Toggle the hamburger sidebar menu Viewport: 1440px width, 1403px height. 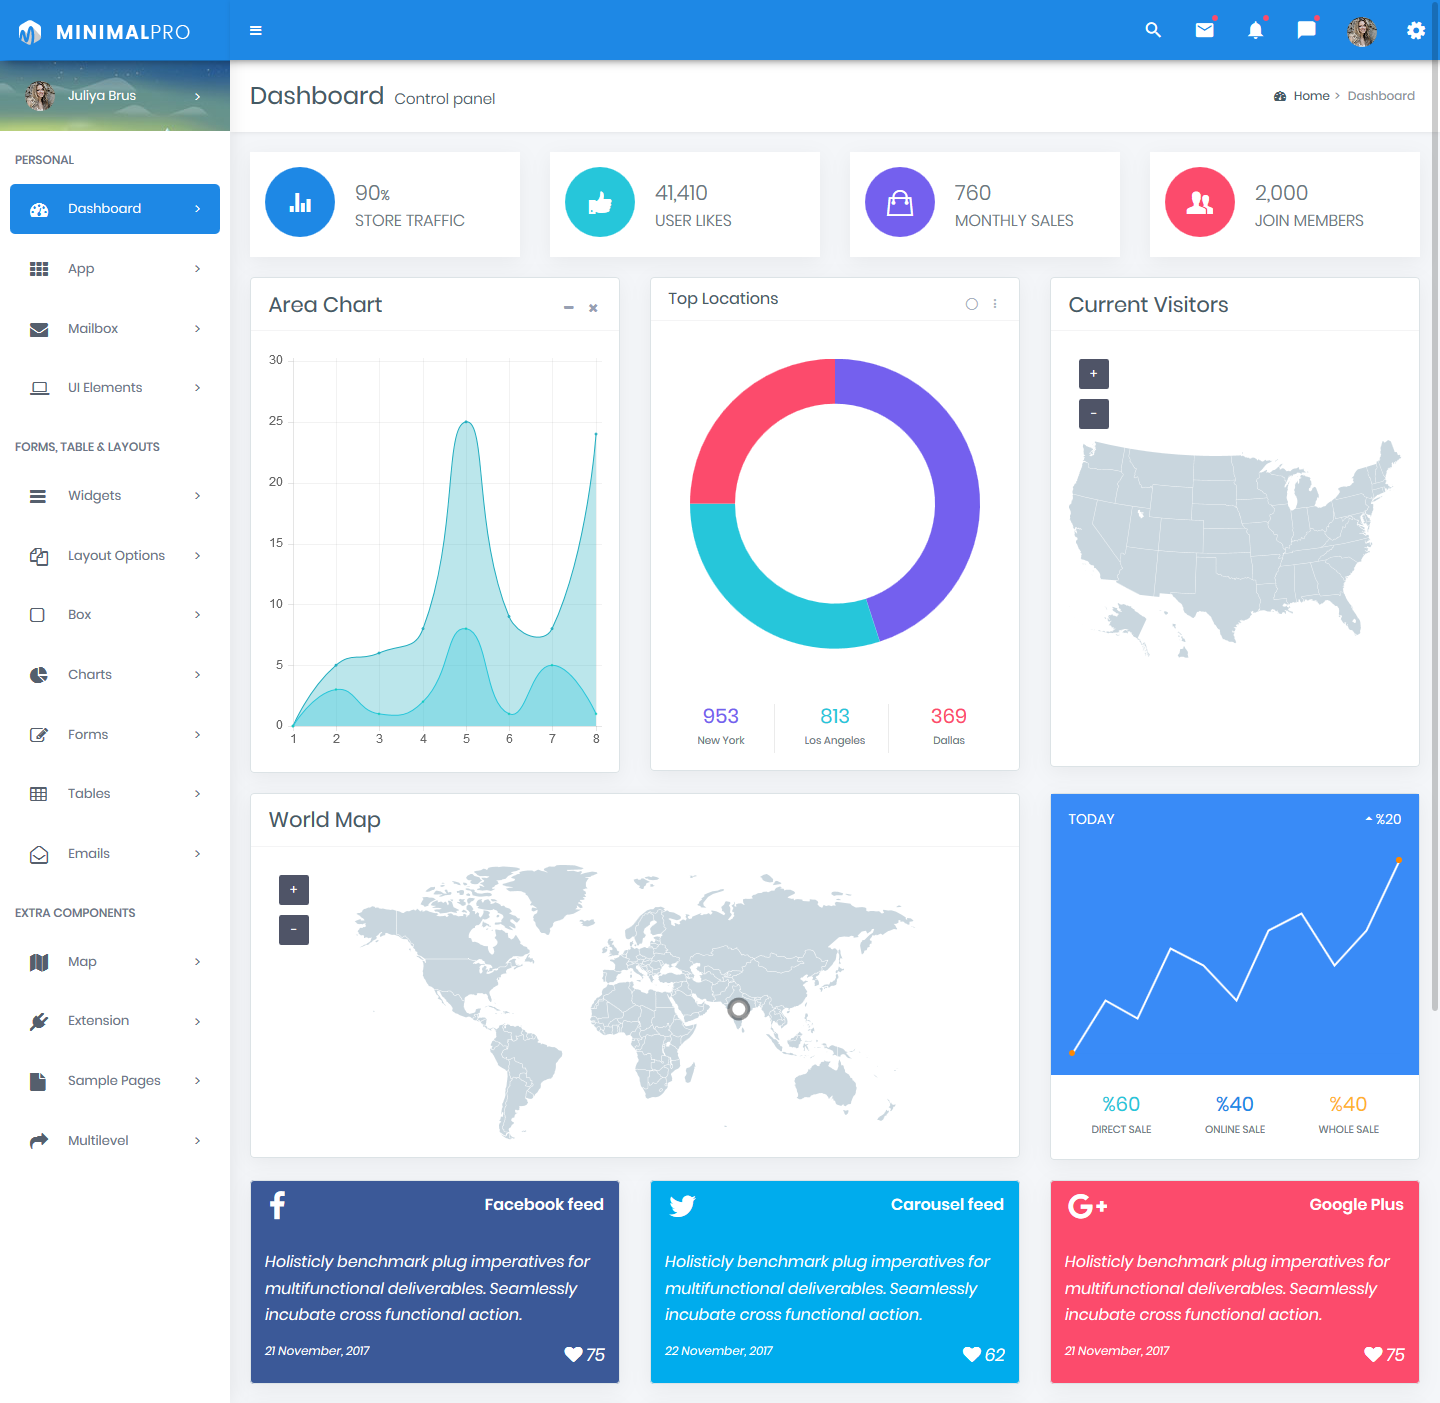pyautogui.click(x=256, y=31)
